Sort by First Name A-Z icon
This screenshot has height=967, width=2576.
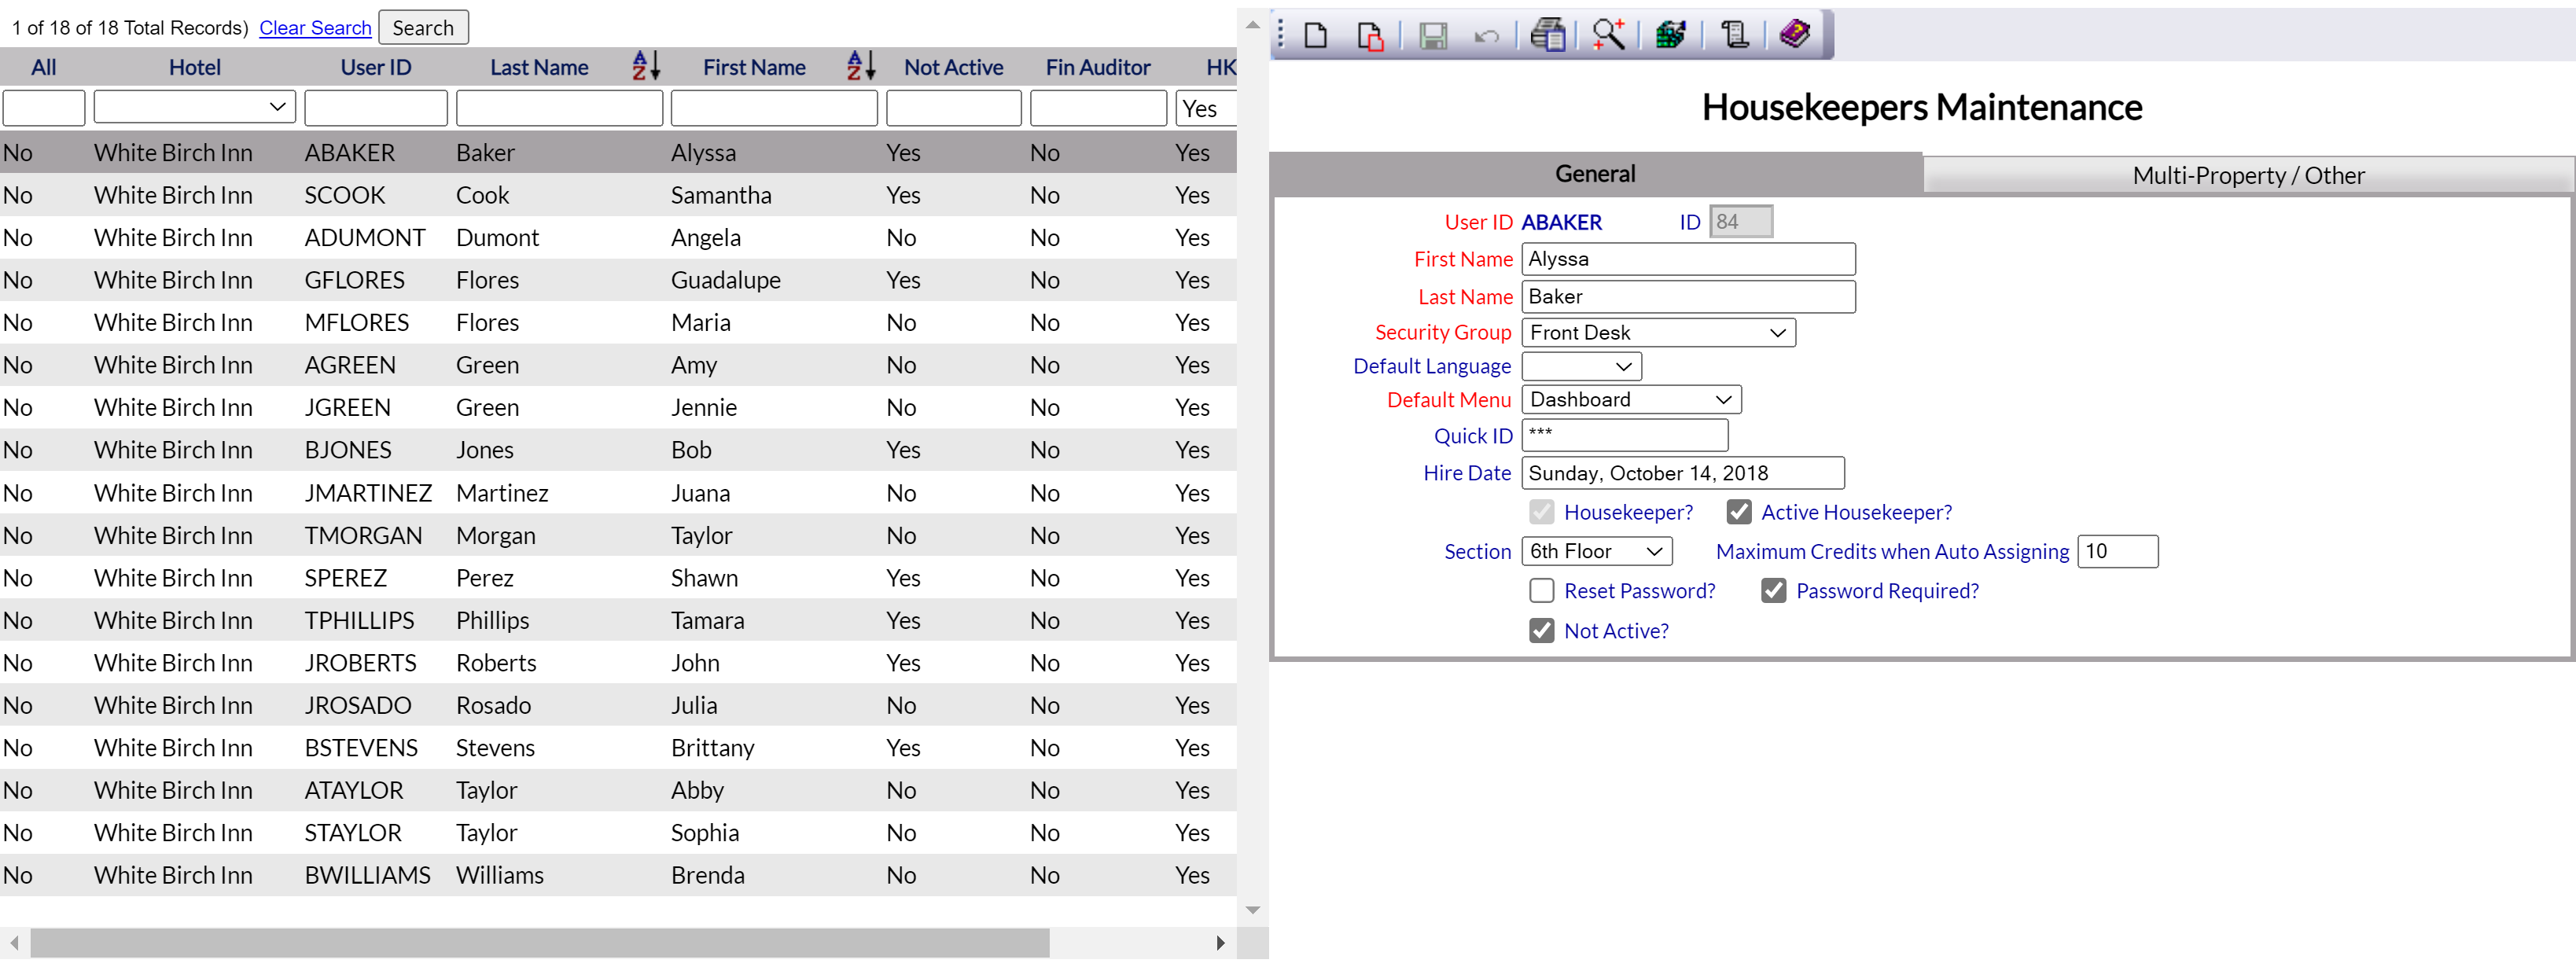tap(861, 66)
